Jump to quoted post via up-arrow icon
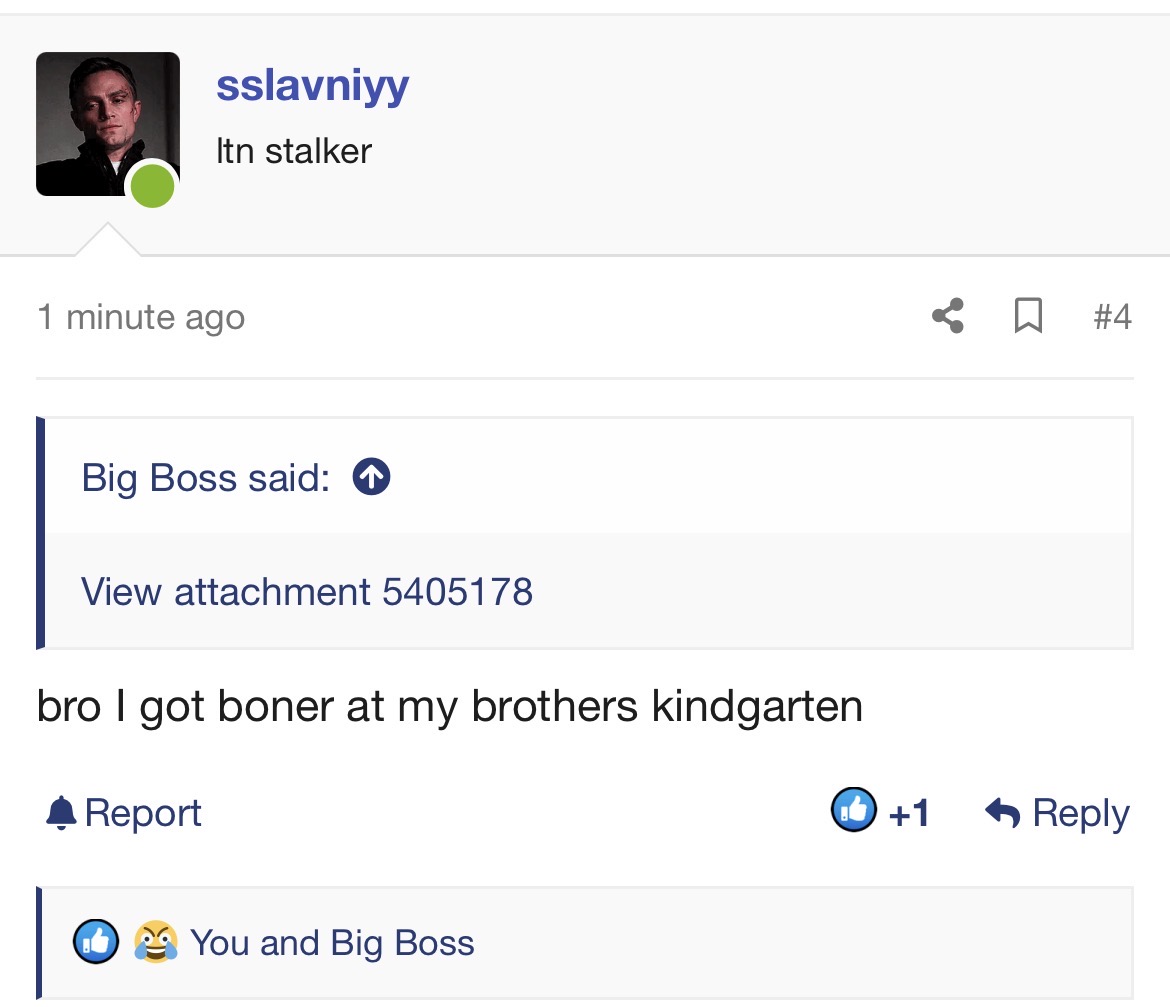Image resolution: width=1170 pixels, height=1007 pixels. (372, 476)
